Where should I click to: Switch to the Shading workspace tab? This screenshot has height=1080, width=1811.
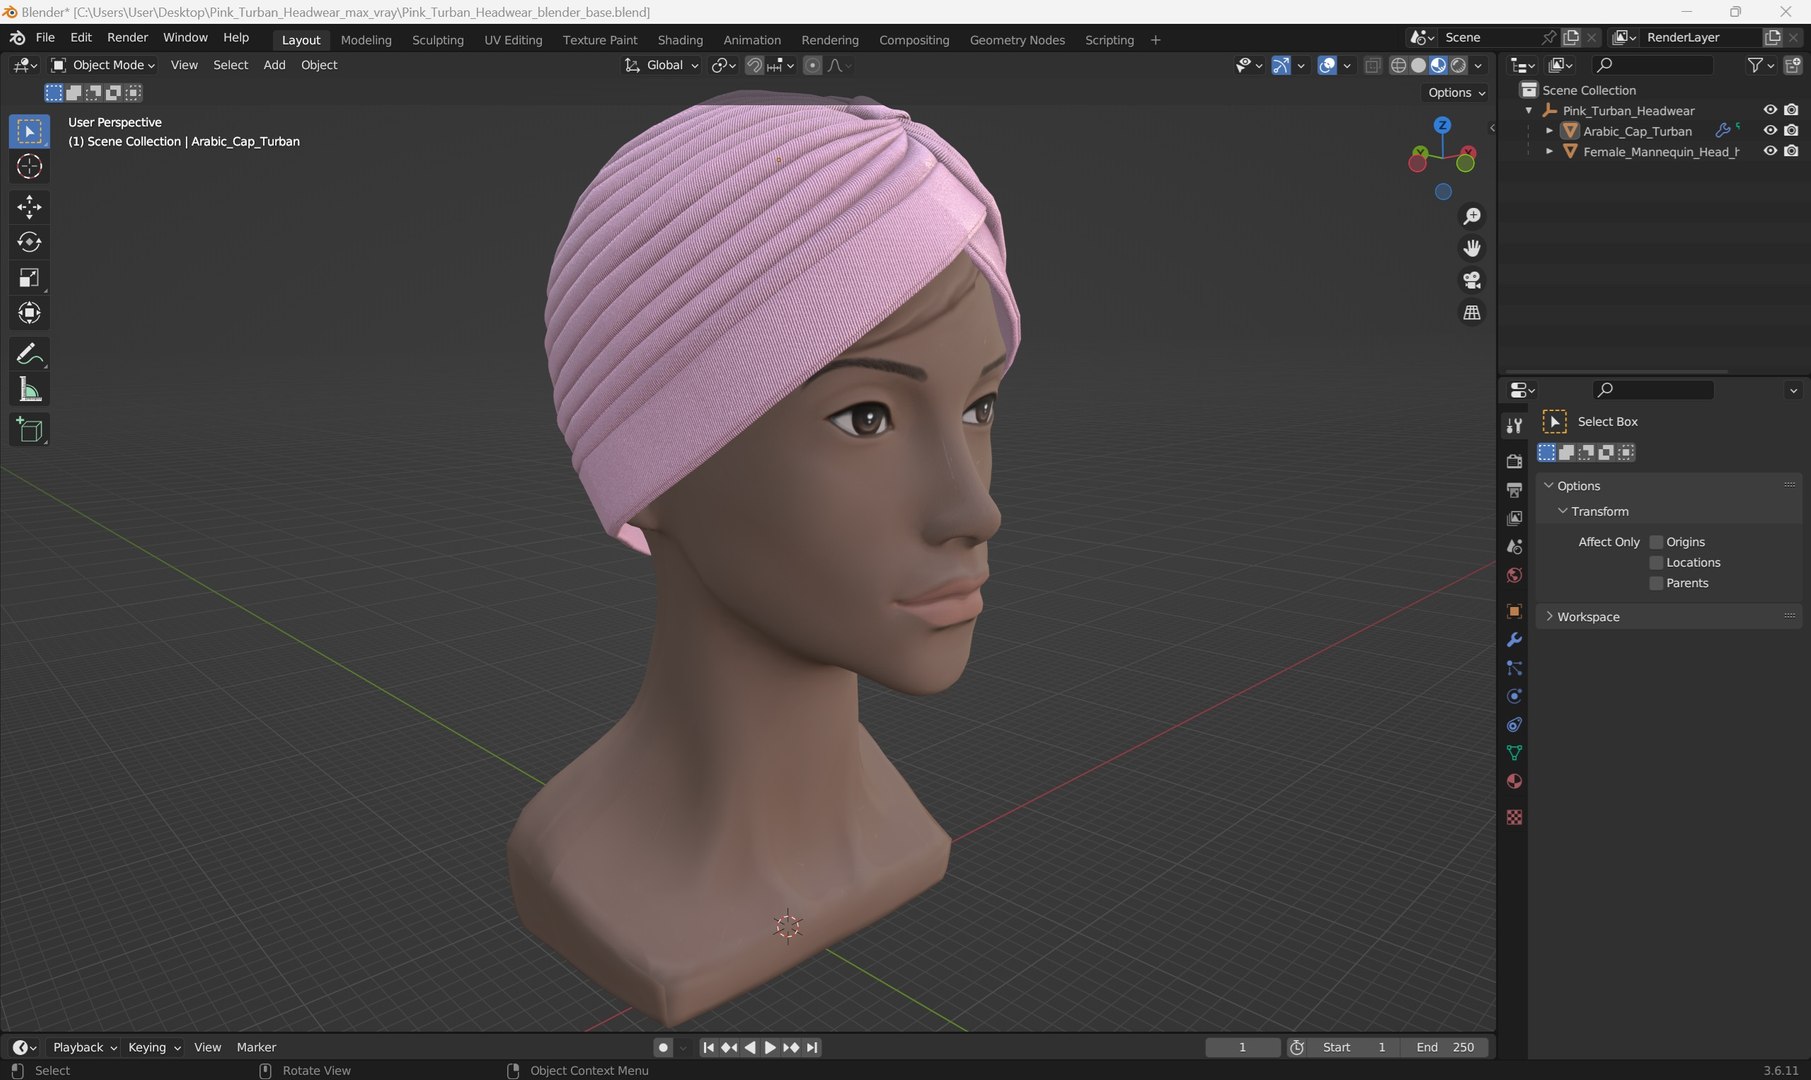tap(680, 40)
